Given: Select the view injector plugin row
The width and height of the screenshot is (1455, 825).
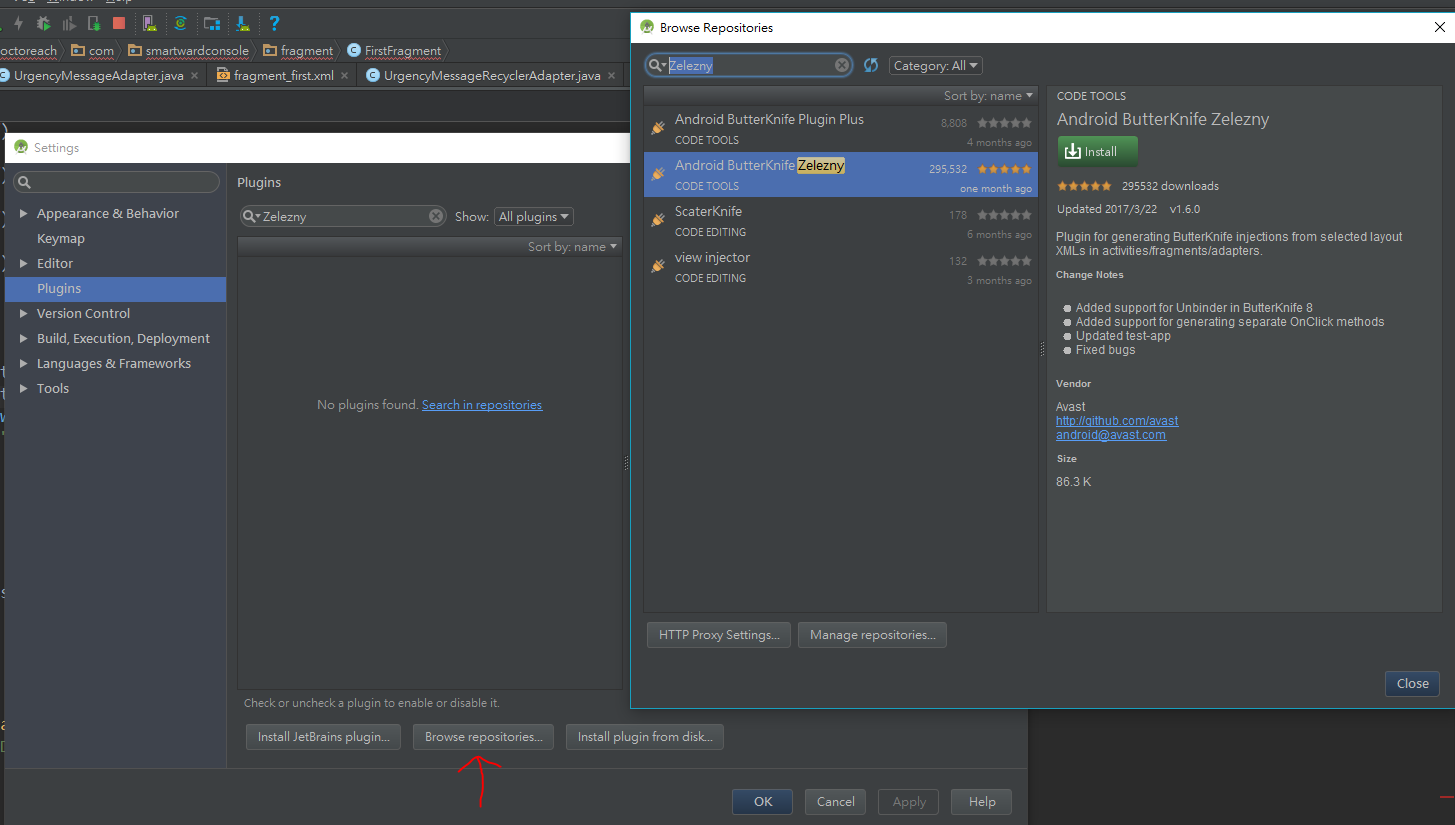Looking at the screenshot, I should coord(840,266).
